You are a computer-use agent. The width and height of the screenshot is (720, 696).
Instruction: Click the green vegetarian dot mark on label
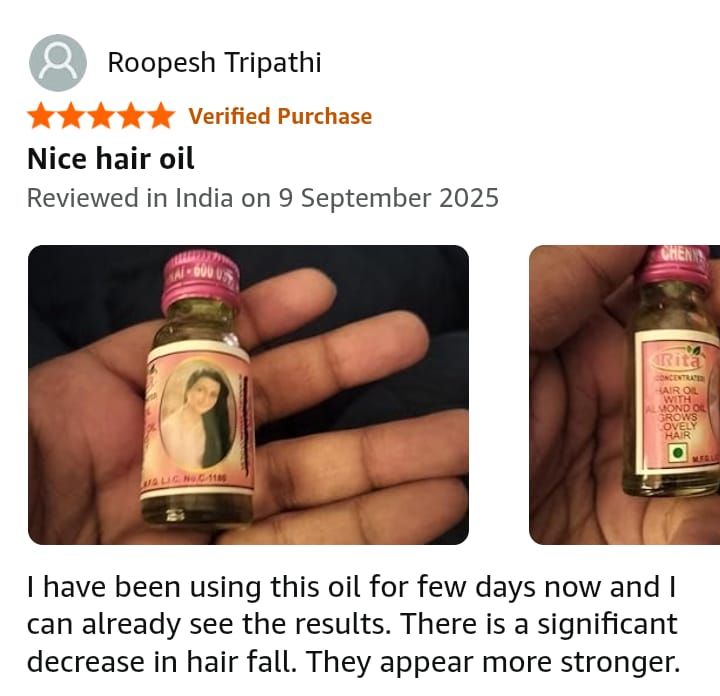(677, 453)
